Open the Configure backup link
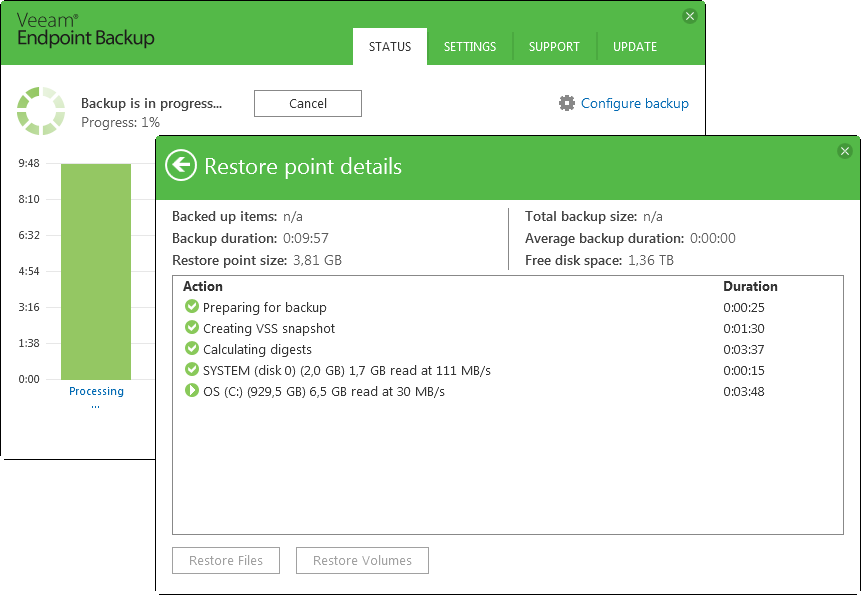Image resolution: width=863 pixels, height=600 pixels. (635, 103)
